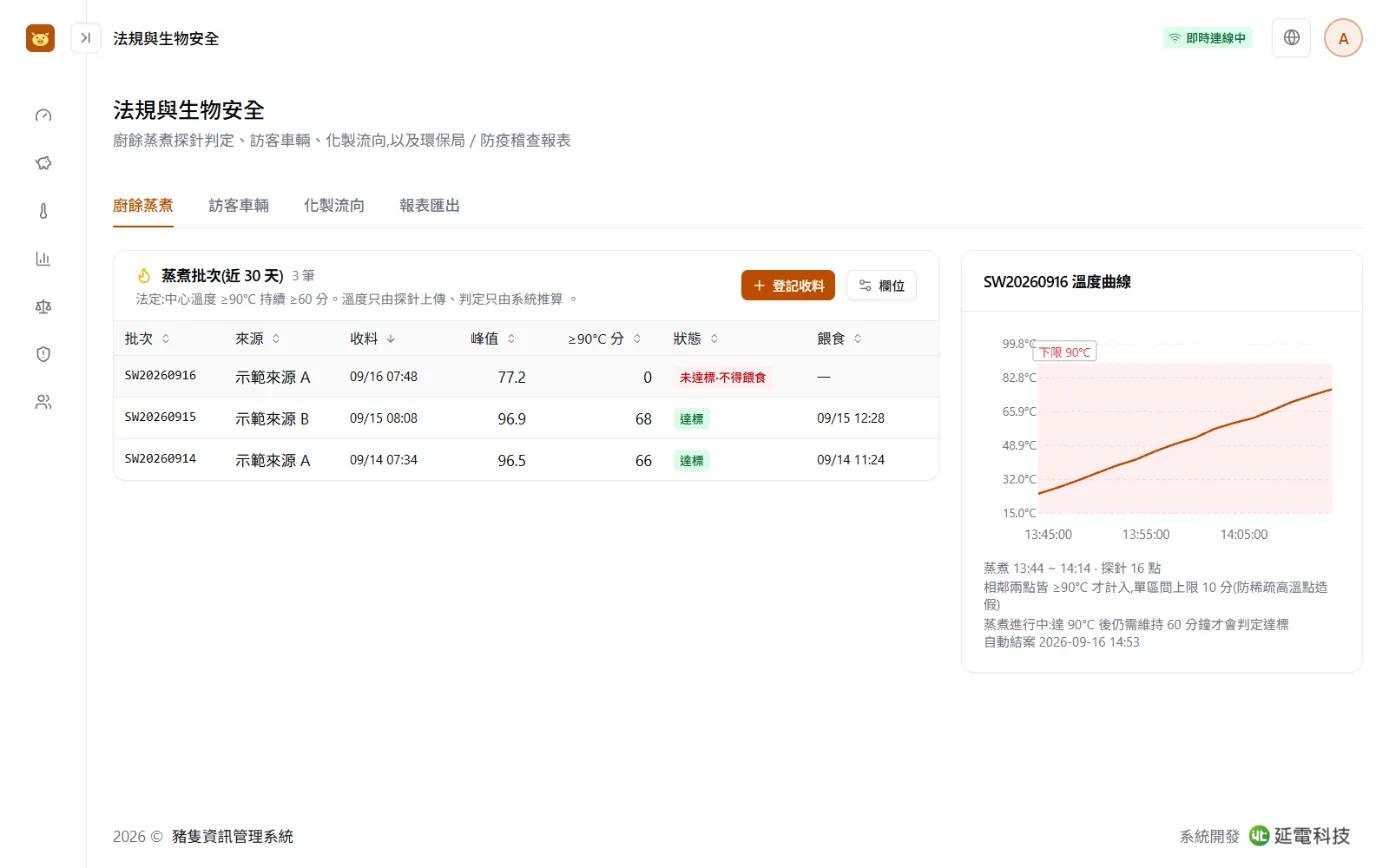Click the 豬隻資訊管理系統 footer text

click(x=233, y=837)
